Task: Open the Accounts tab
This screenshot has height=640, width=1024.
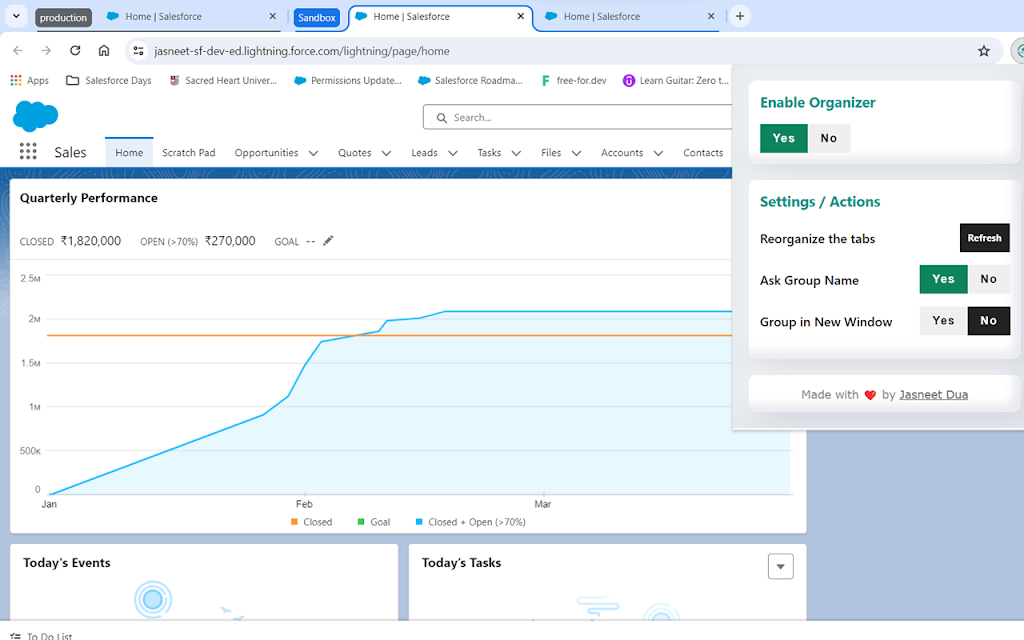Action: click(622, 153)
